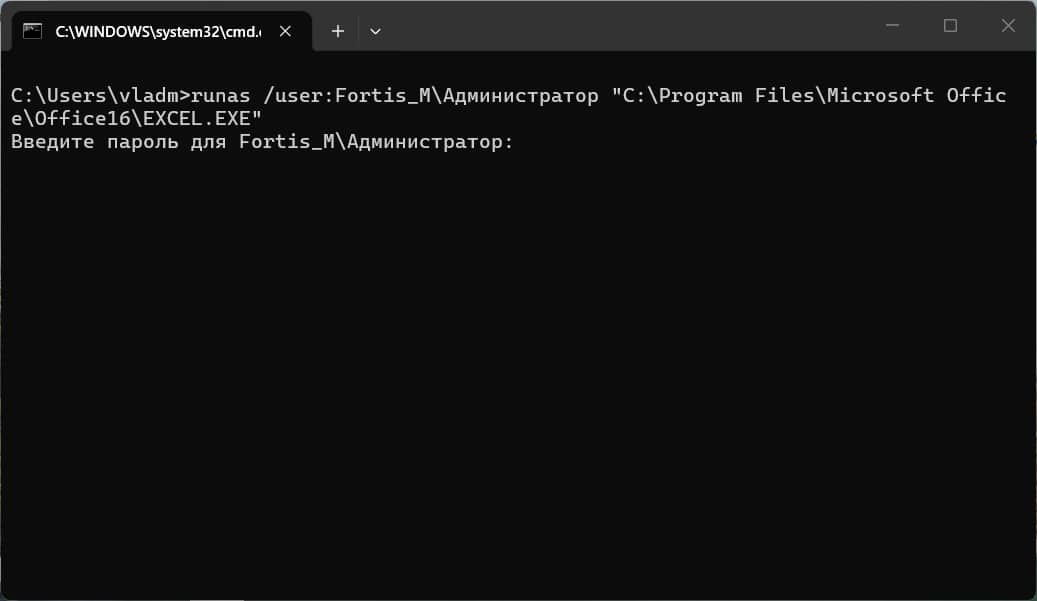Viewport: 1037px width, 601px height.
Task: Click the /user:Fortis_M parameter text
Action: pos(347,96)
